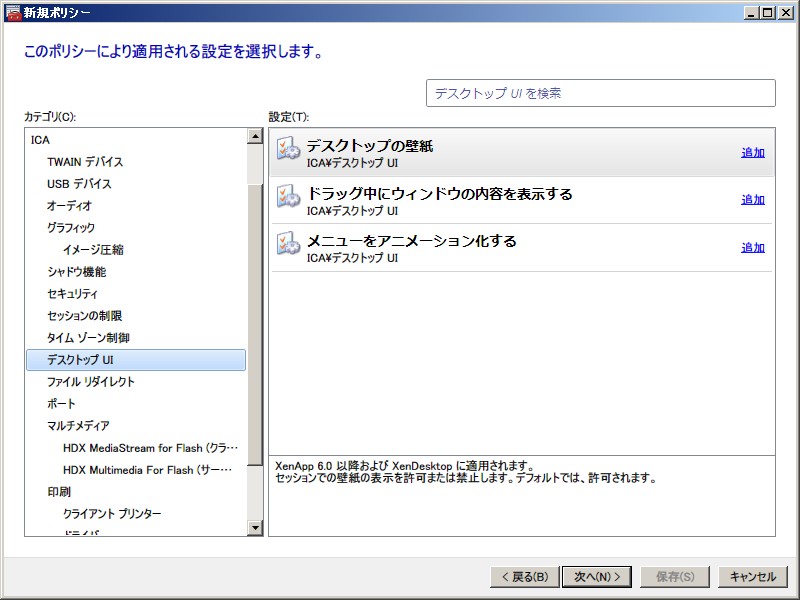This screenshot has width=800, height=600.
Task: Go back with the 戻る(B) button
Action: click(x=522, y=577)
